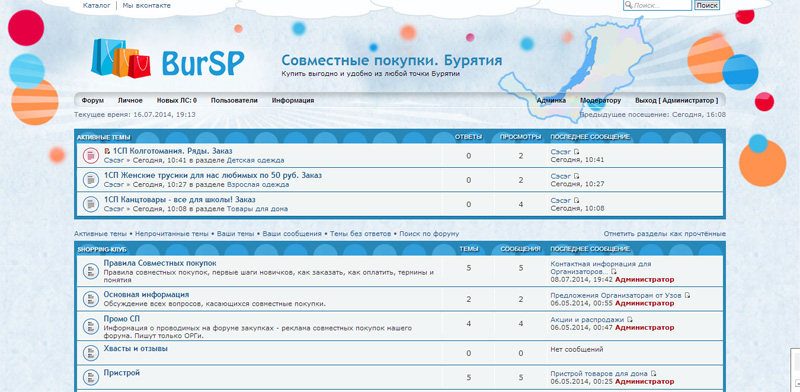Click the Активные темы link
Screen dimensions: 800x392
click(101, 234)
